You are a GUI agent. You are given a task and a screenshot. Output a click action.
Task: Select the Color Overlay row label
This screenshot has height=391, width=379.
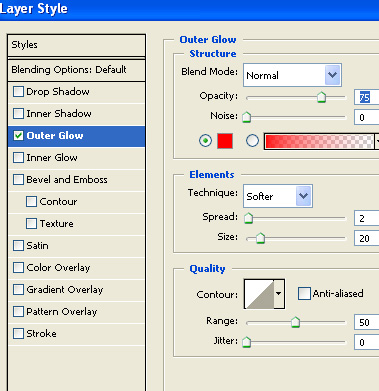pos(58,268)
